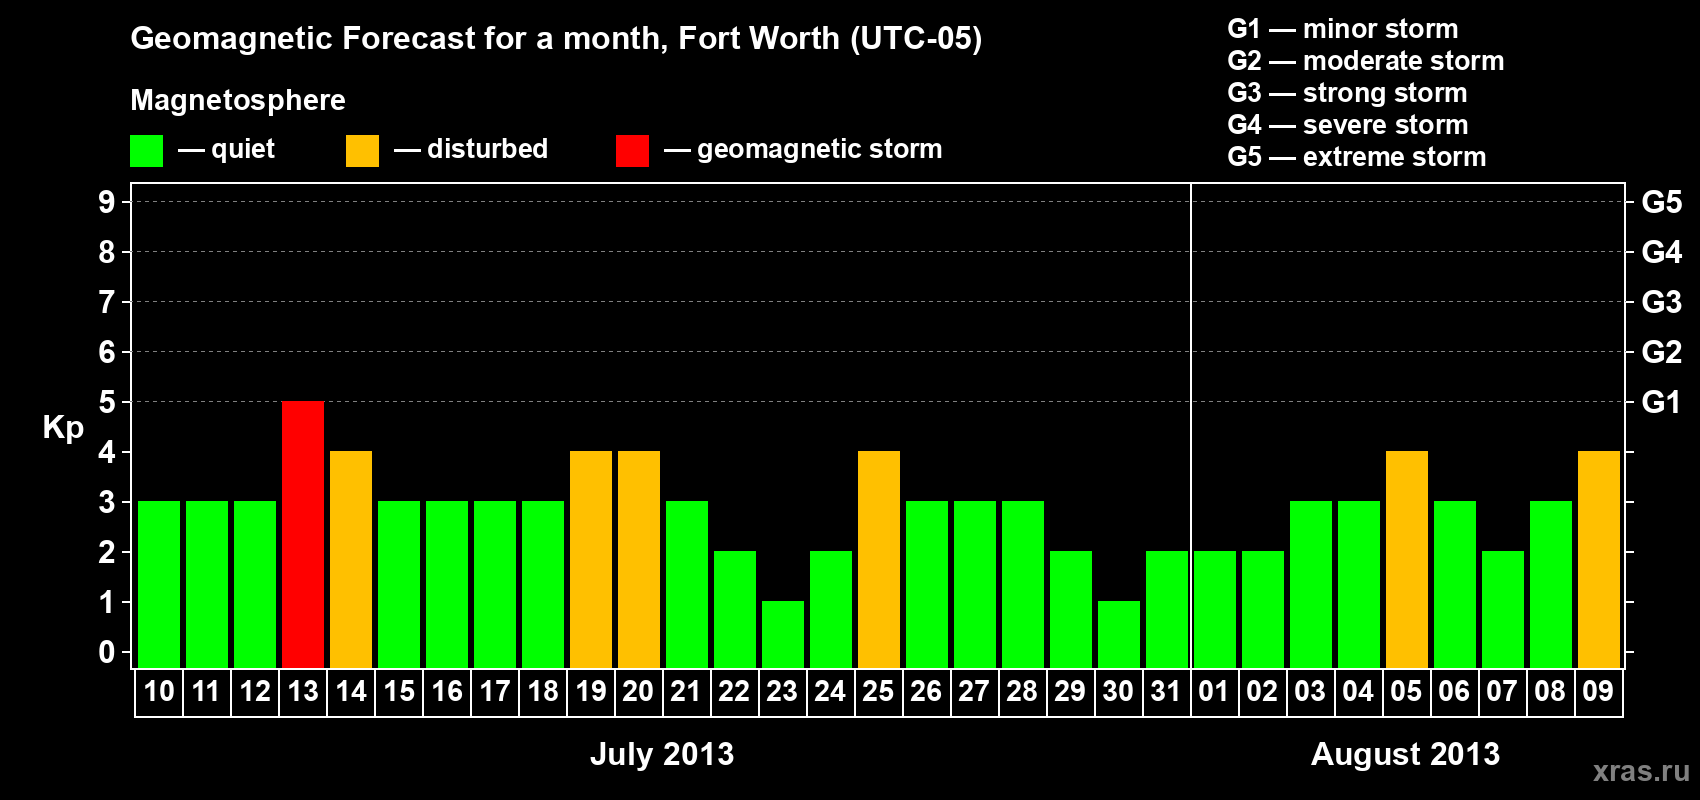
Task: Click the 'geomagnetic storm' legend label
Action: (x=819, y=149)
